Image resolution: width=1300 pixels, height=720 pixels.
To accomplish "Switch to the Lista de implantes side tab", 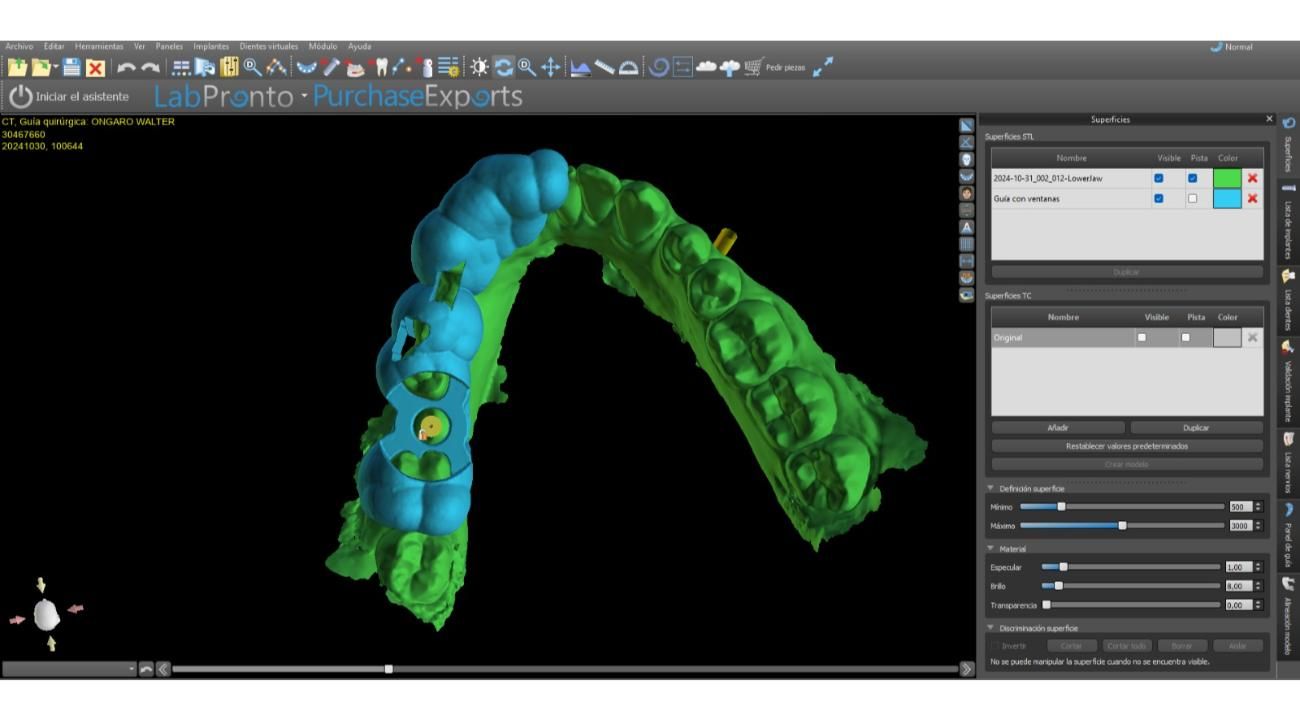I will pos(1288,222).
